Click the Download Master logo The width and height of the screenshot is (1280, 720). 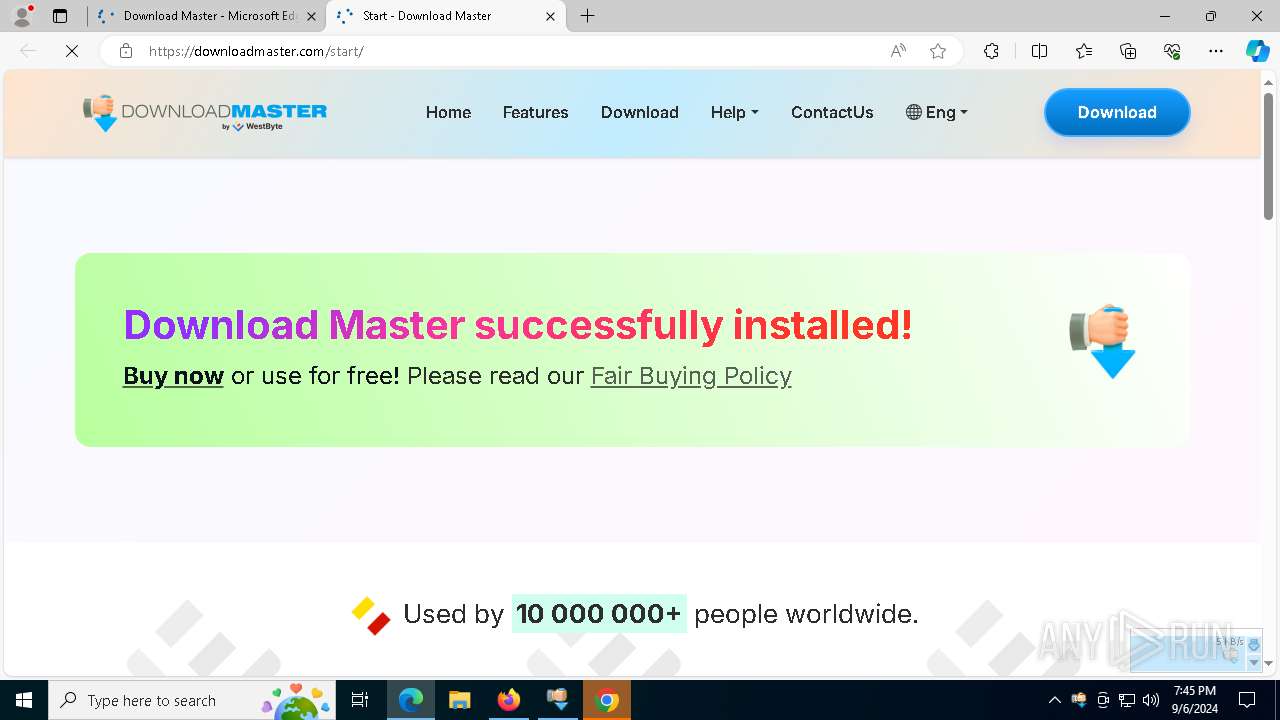point(205,113)
